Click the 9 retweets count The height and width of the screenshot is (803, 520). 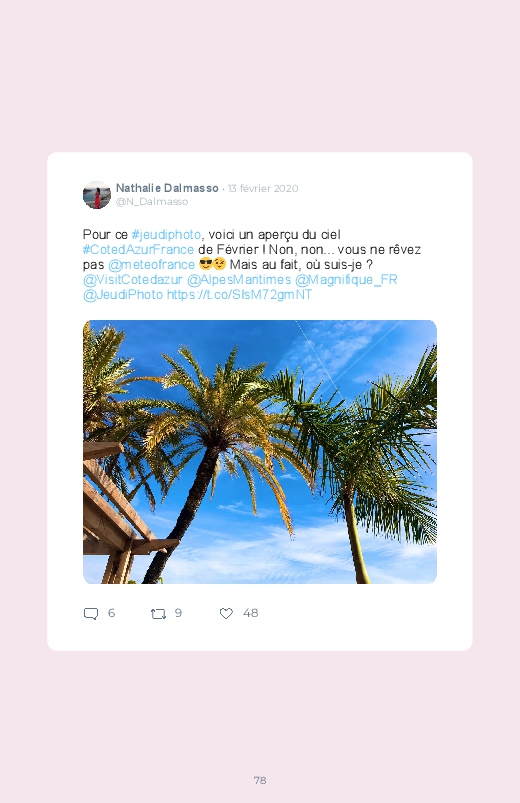coord(178,613)
